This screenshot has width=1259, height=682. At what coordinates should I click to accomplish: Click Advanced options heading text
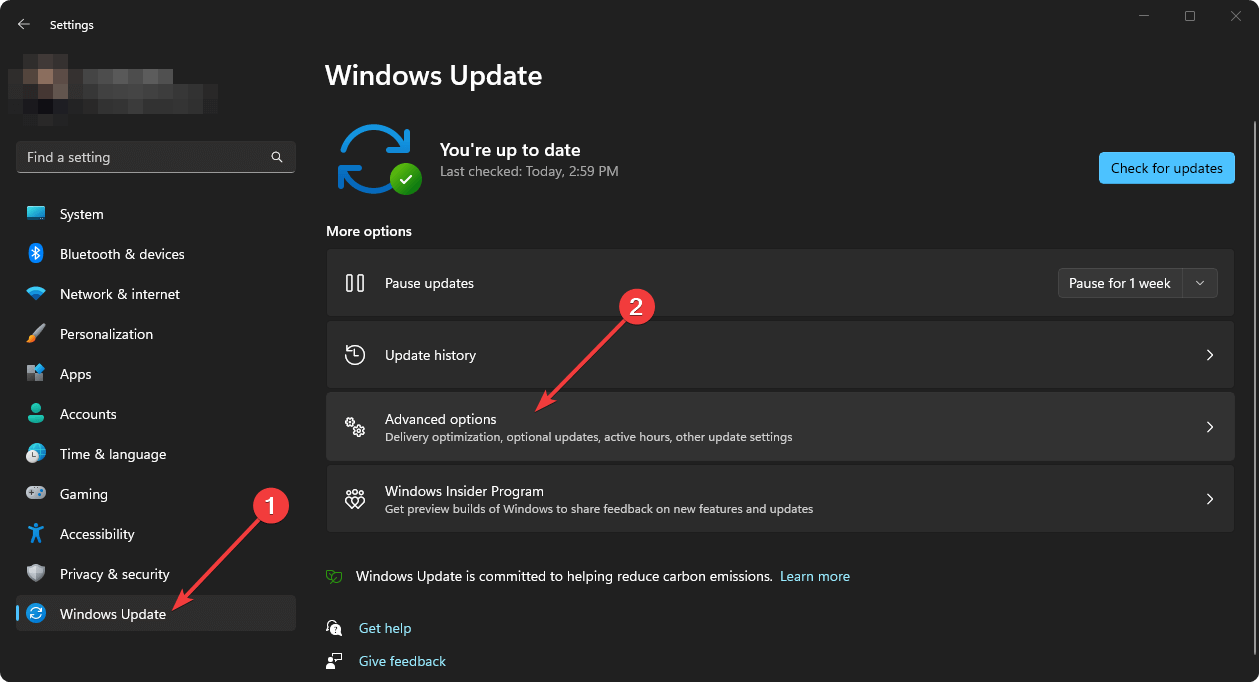[441, 419]
